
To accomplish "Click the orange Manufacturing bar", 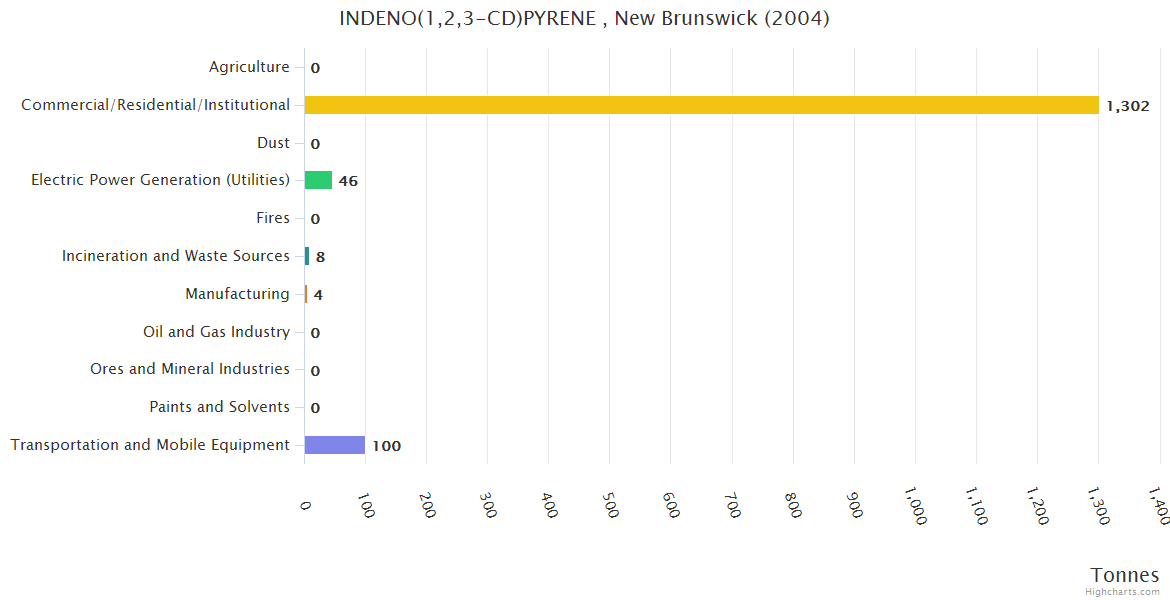I will [x=306, y=294].
